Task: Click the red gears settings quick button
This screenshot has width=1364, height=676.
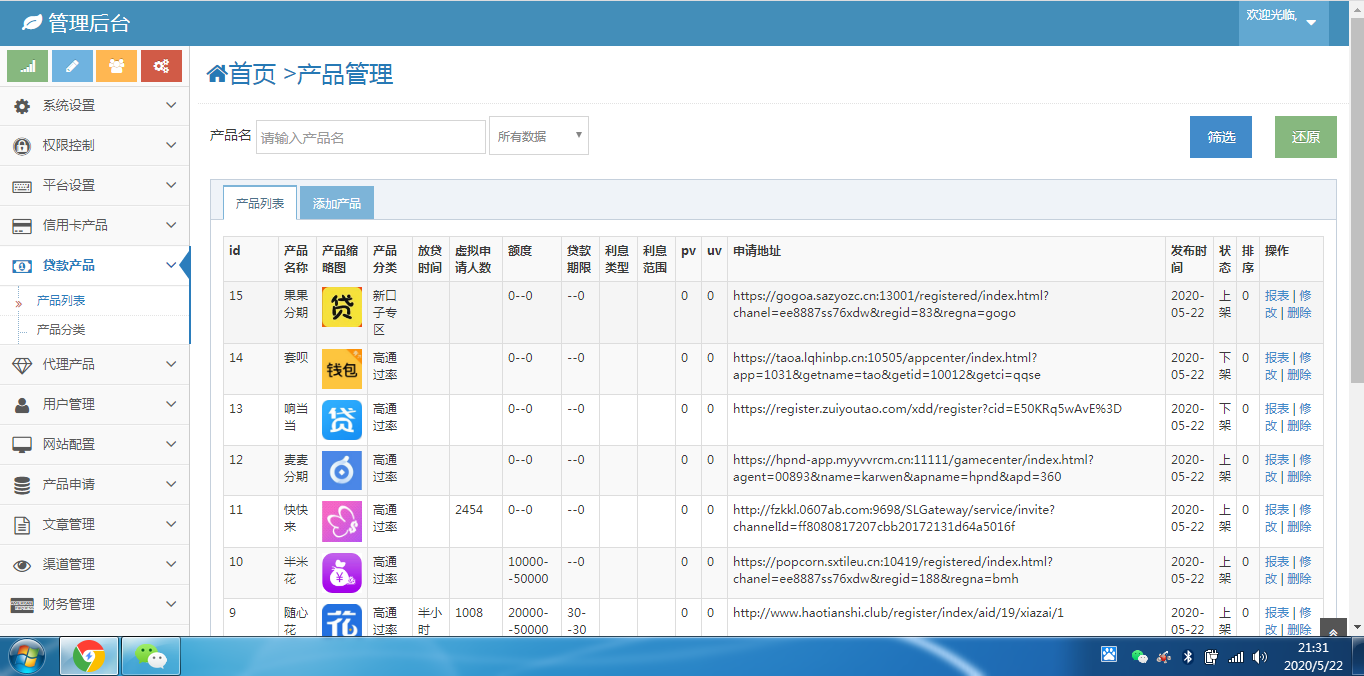Action: 161,66
